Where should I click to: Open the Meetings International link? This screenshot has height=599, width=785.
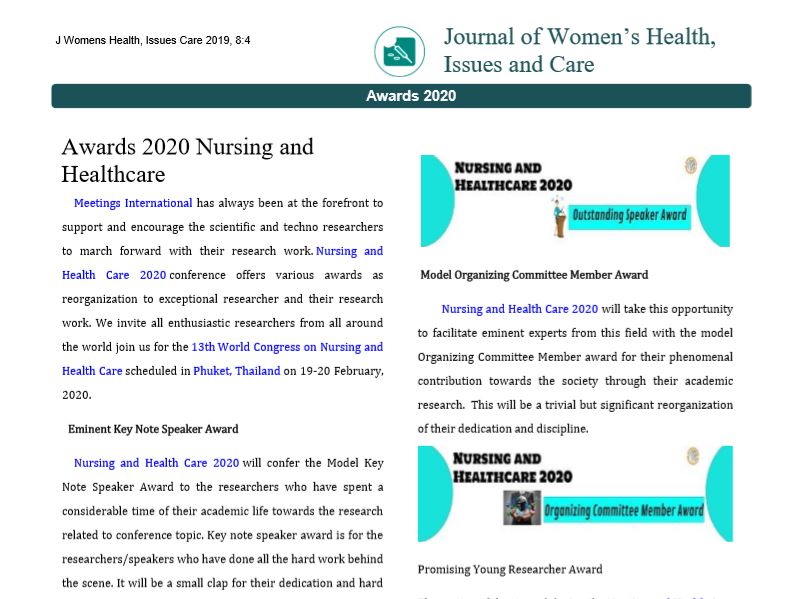click(133, 203)
